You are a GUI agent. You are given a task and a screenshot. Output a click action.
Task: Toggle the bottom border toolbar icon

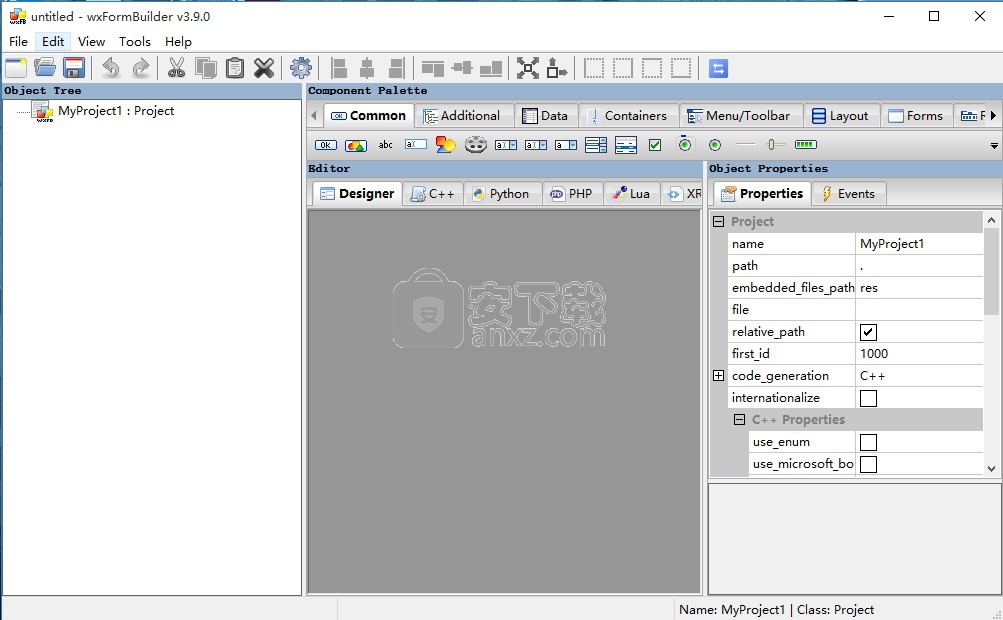tap(681, 68)
